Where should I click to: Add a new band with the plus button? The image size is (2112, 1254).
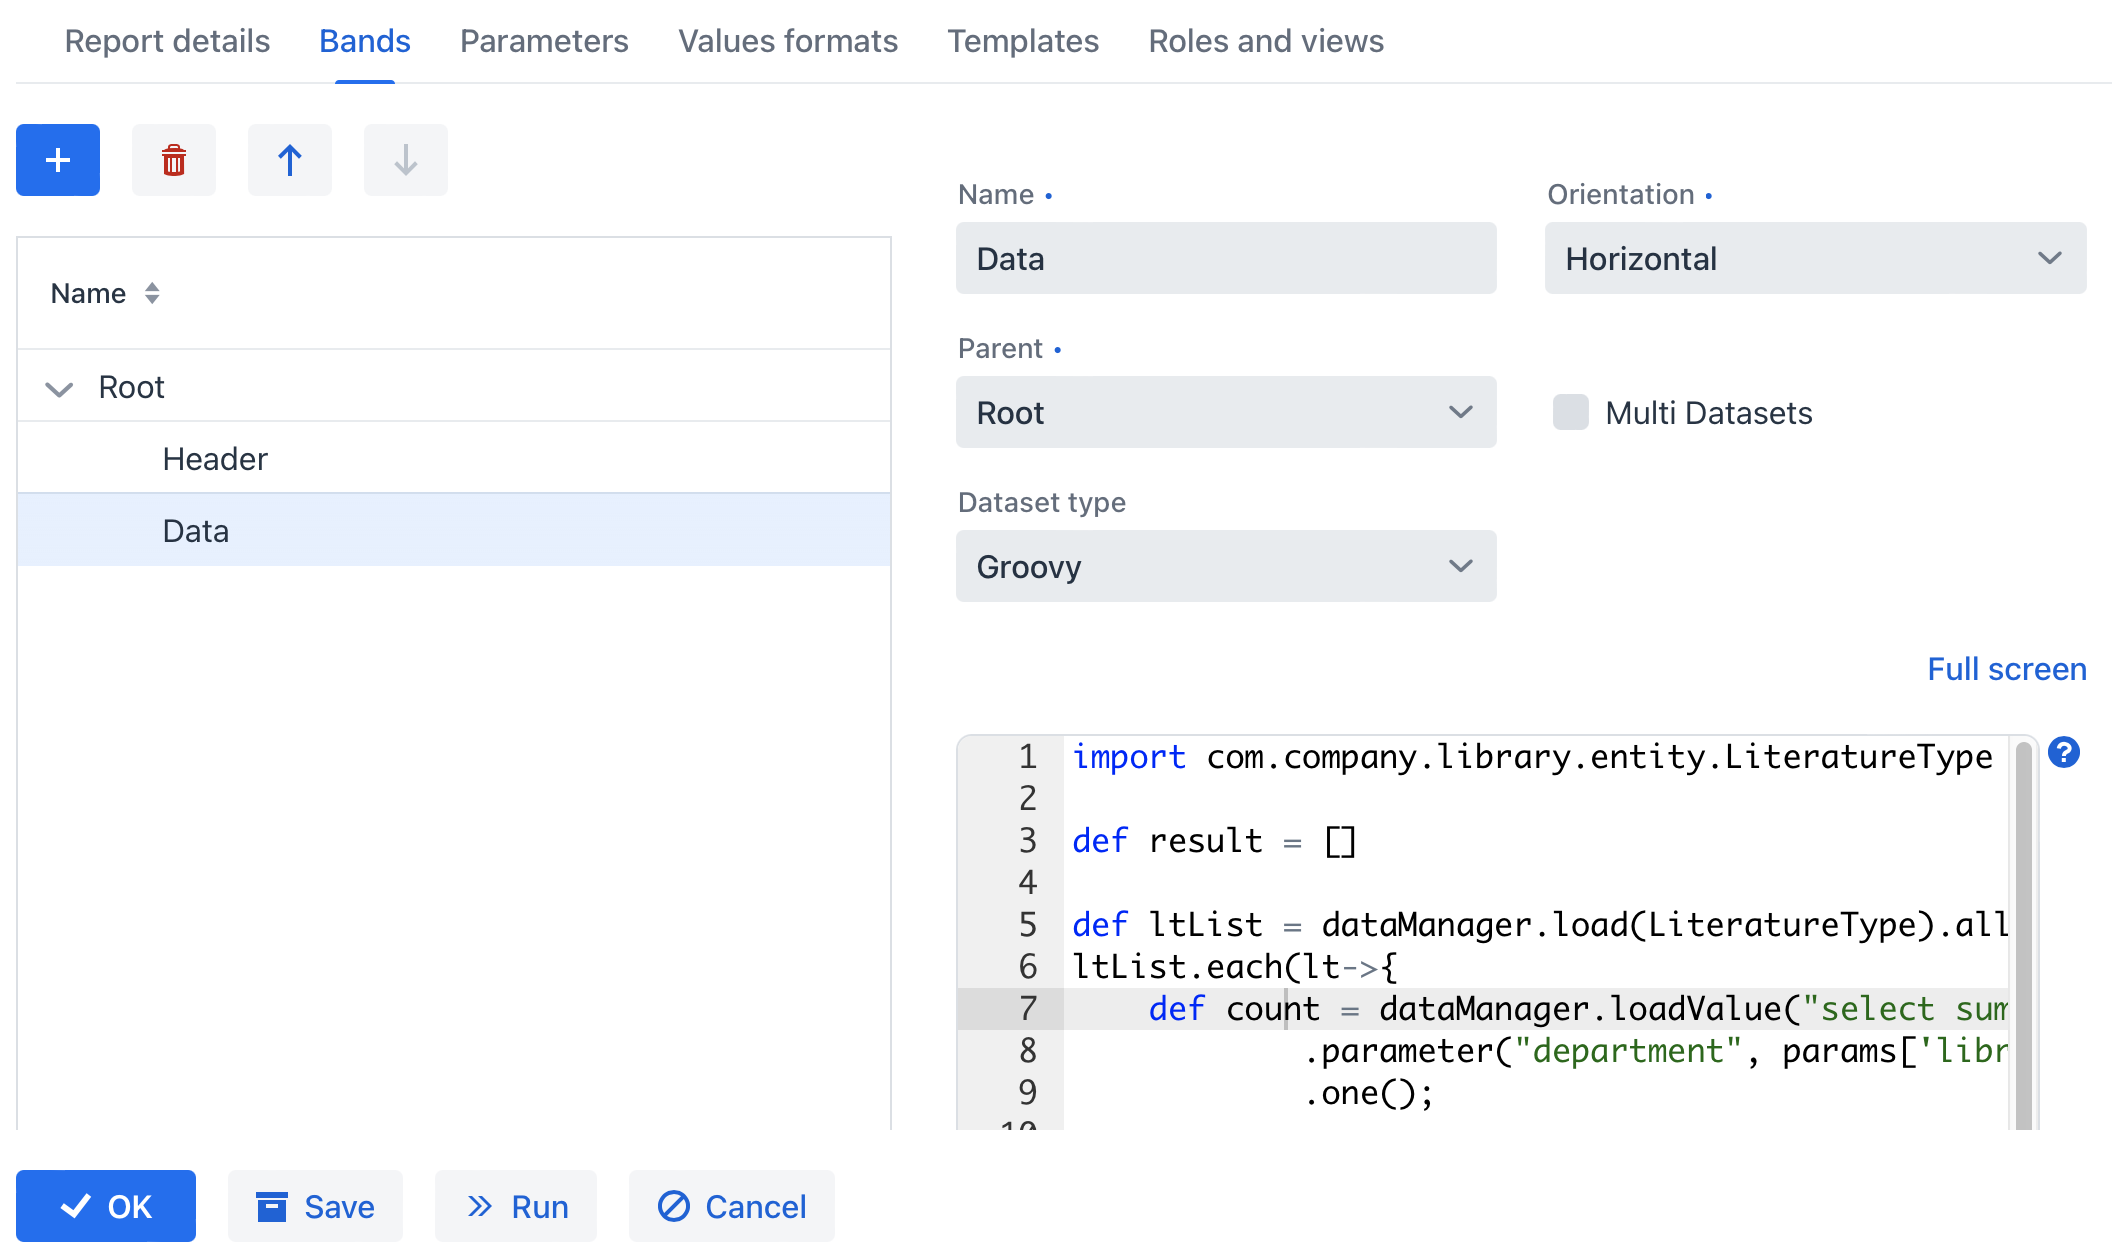[58, 160]
